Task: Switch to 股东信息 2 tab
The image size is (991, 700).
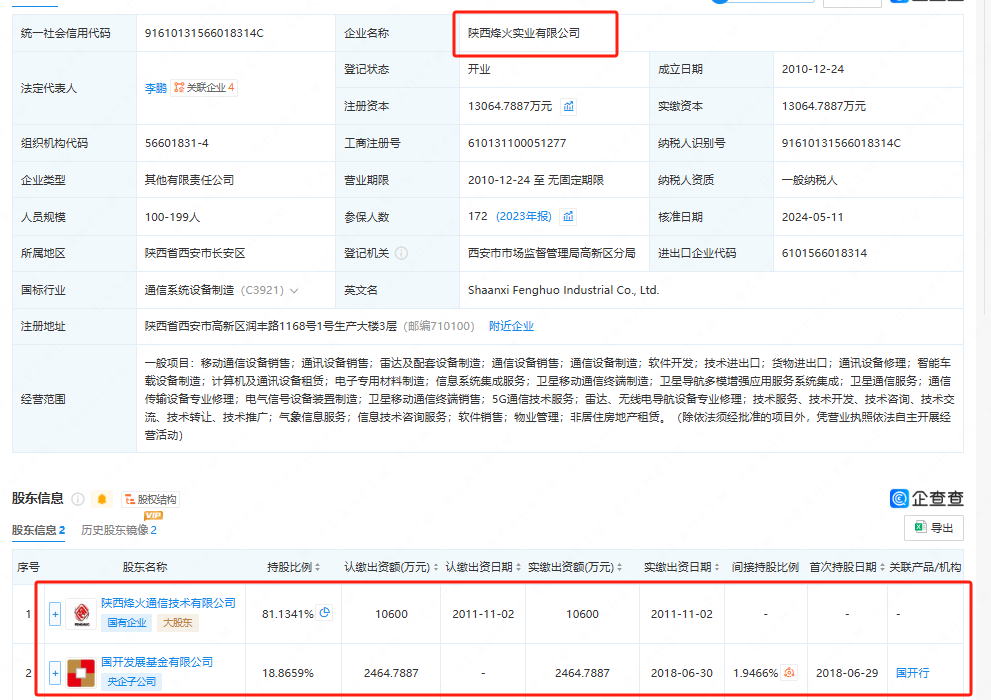Action: point(39,530)
